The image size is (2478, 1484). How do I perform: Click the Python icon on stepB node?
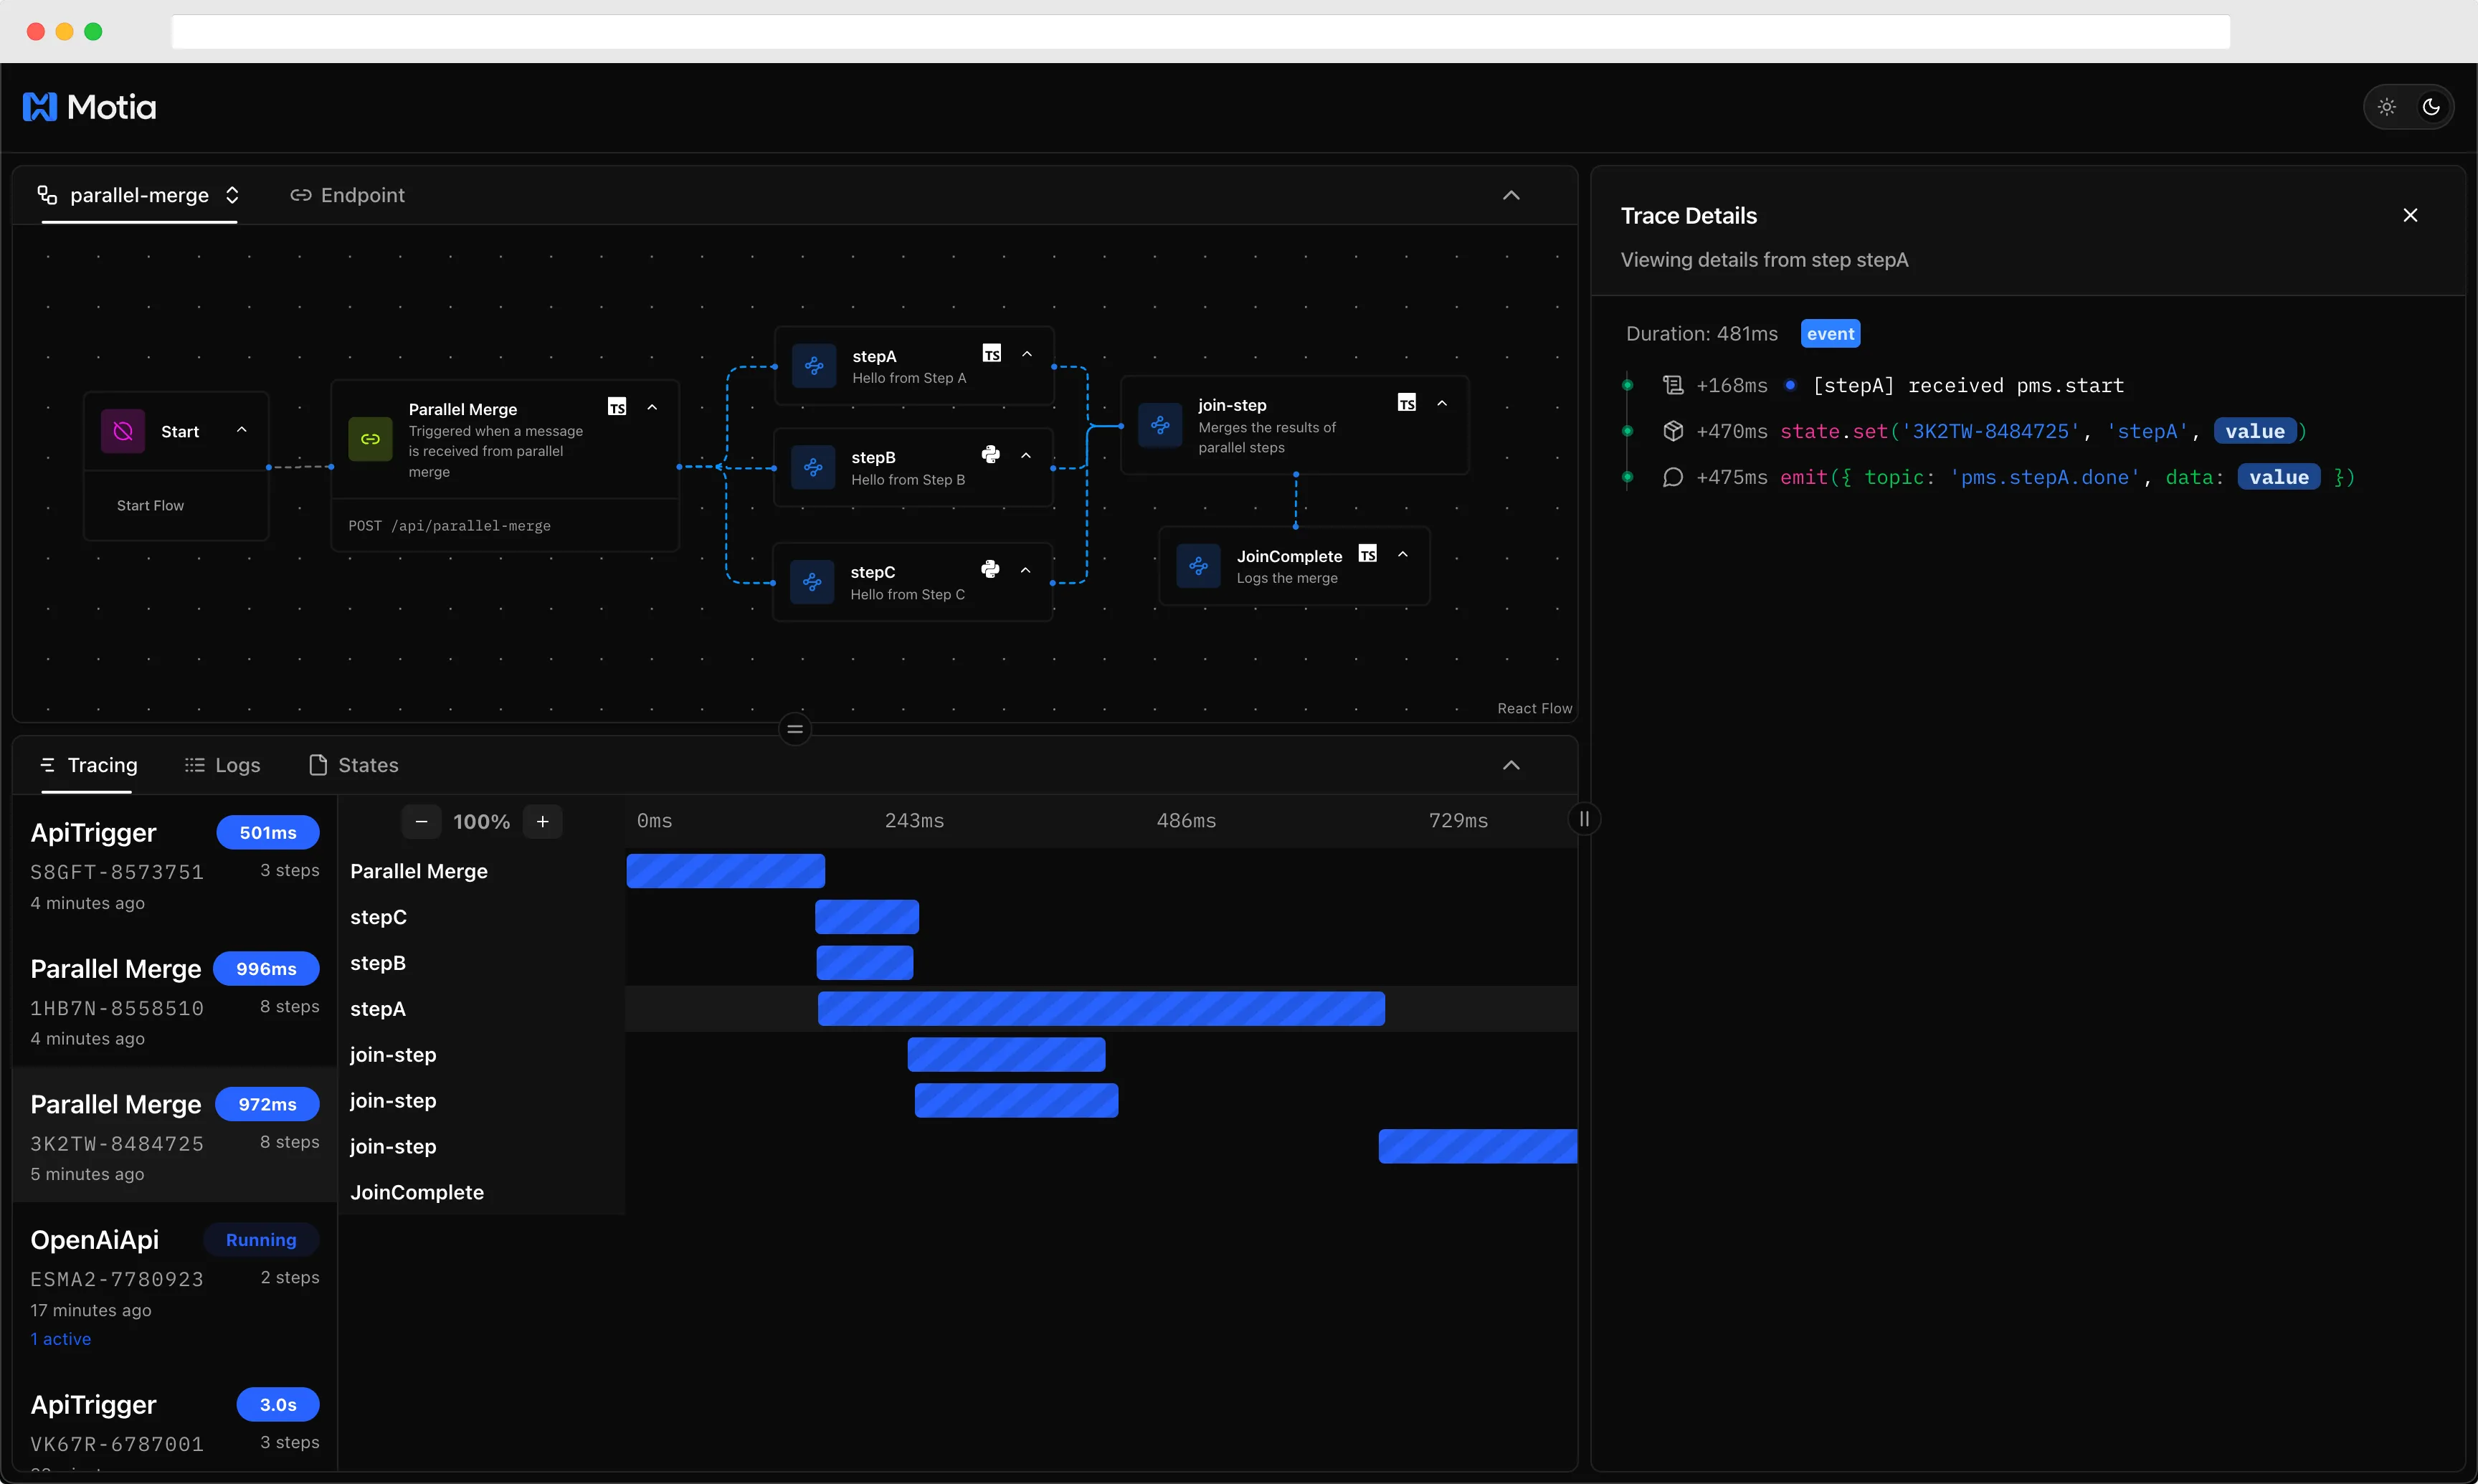click(x=990, y=455)
